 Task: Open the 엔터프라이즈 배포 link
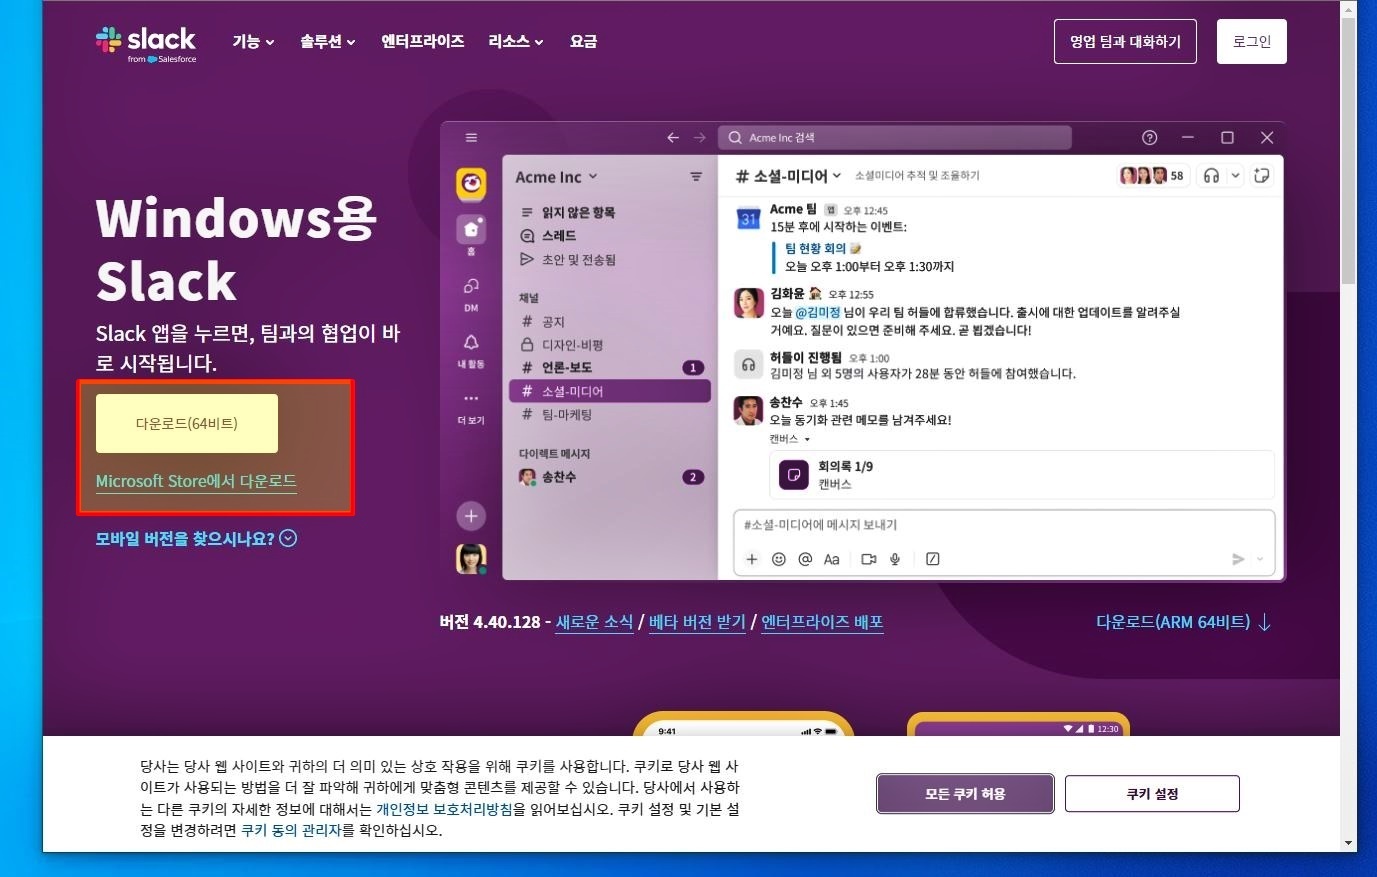click(822, 622)
